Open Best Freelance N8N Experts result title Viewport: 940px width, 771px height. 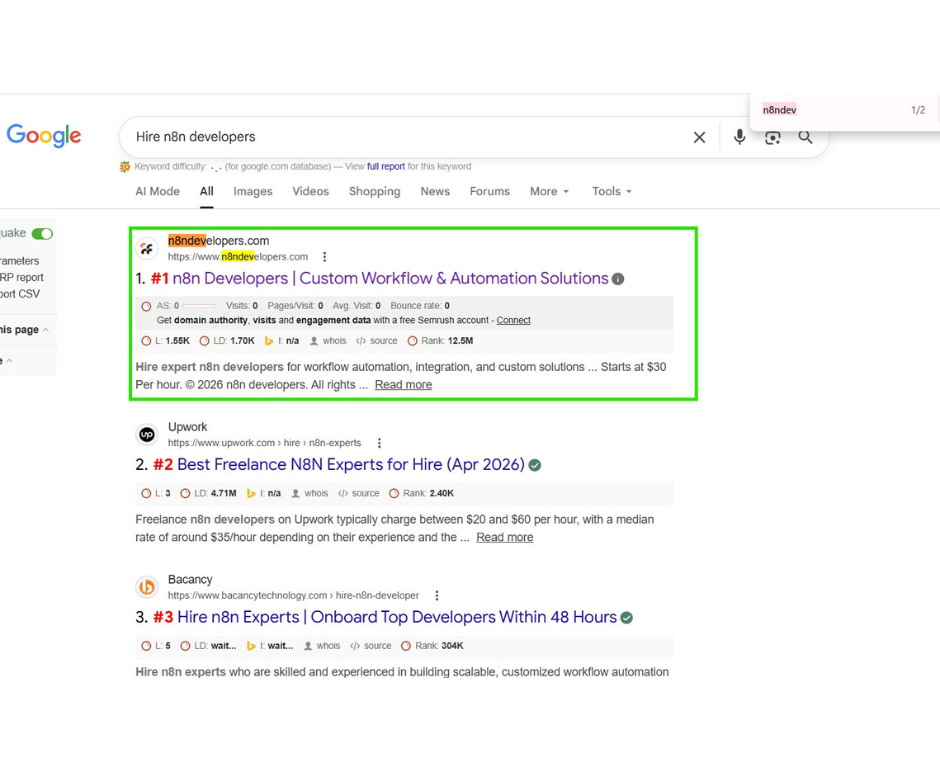pos(351,465)
